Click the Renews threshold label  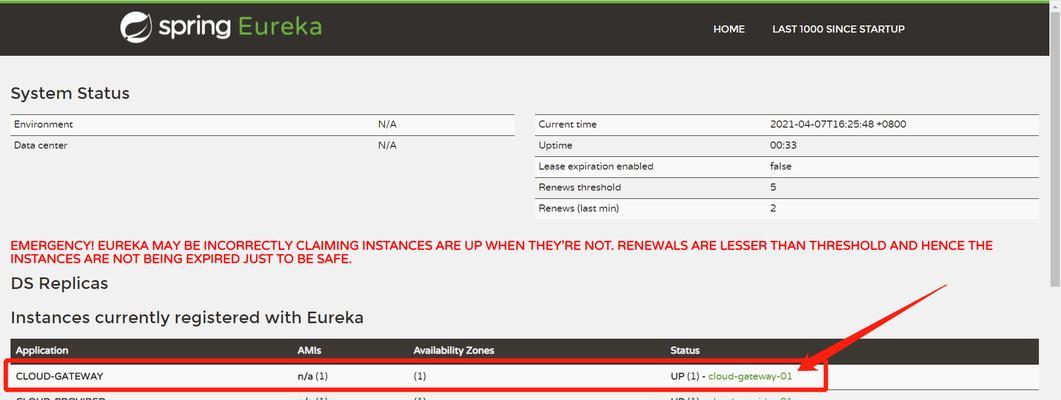(579, 187)
